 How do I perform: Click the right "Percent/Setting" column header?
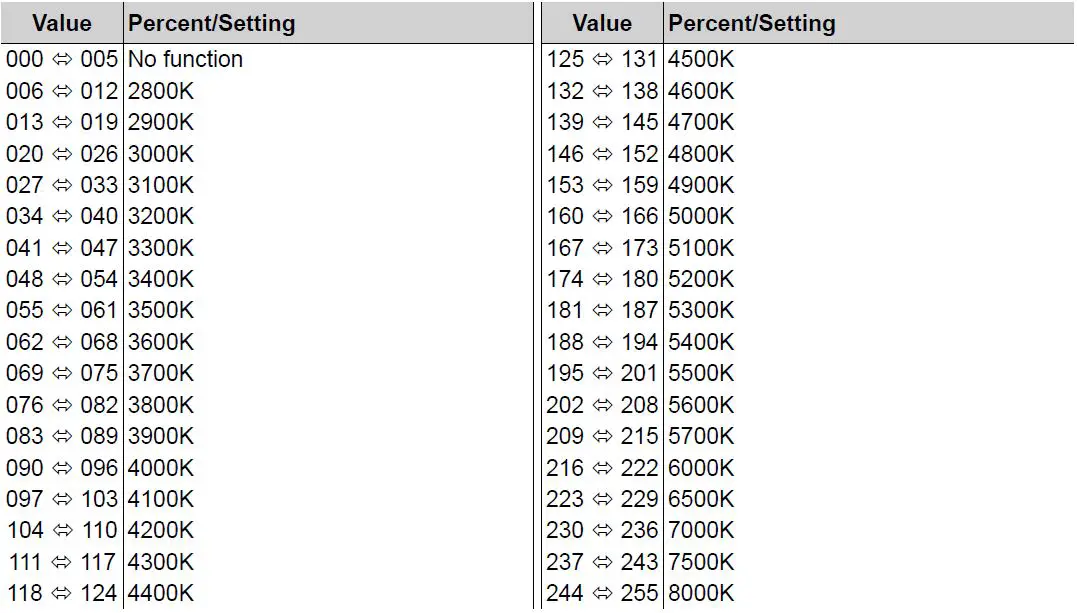pos(752,23)
